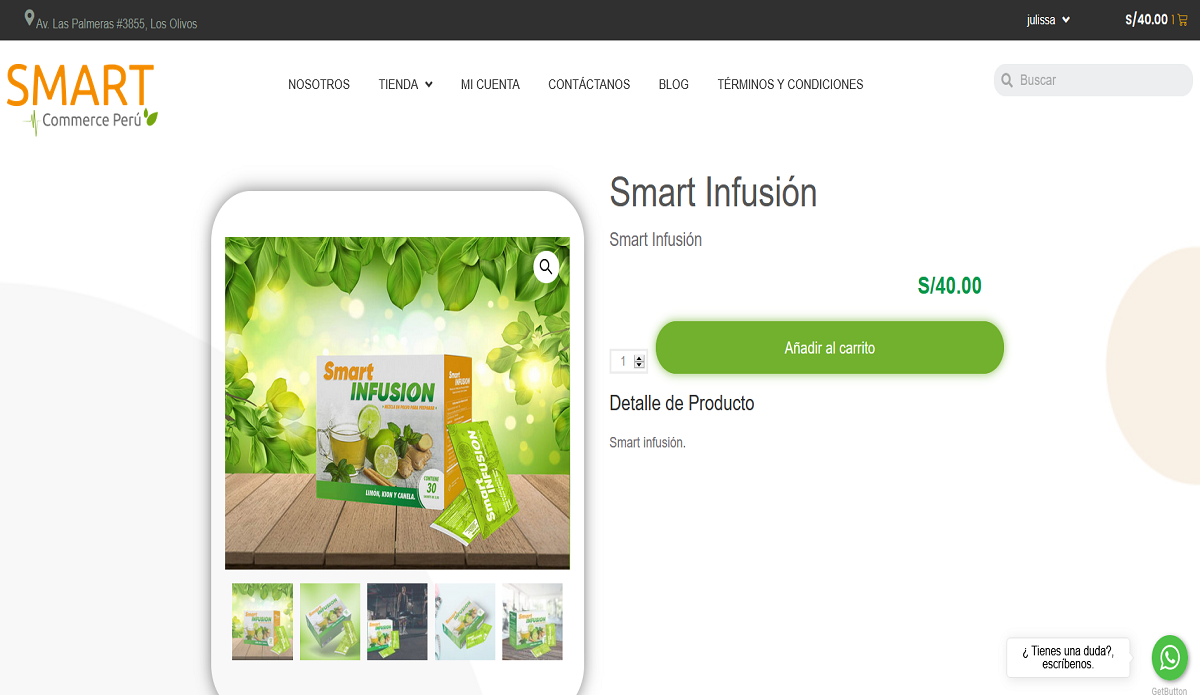Viewport: 1200px width, 695px height.
Task: Select the third dark gym thumbnail
Action: click(x=397, y=622)
